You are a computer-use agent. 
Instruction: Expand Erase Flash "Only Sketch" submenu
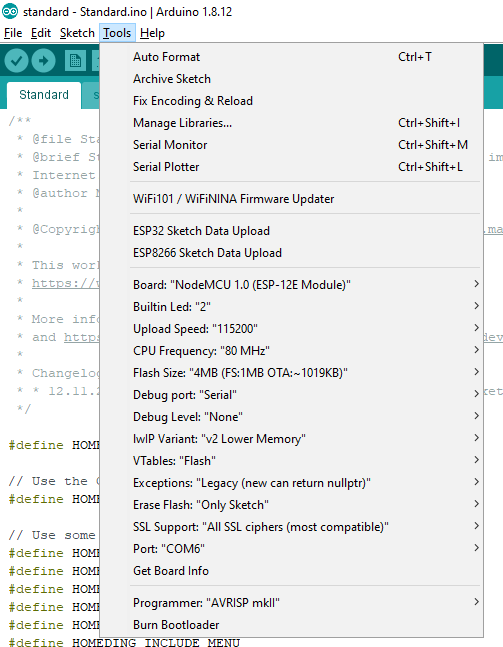(291, 505)
